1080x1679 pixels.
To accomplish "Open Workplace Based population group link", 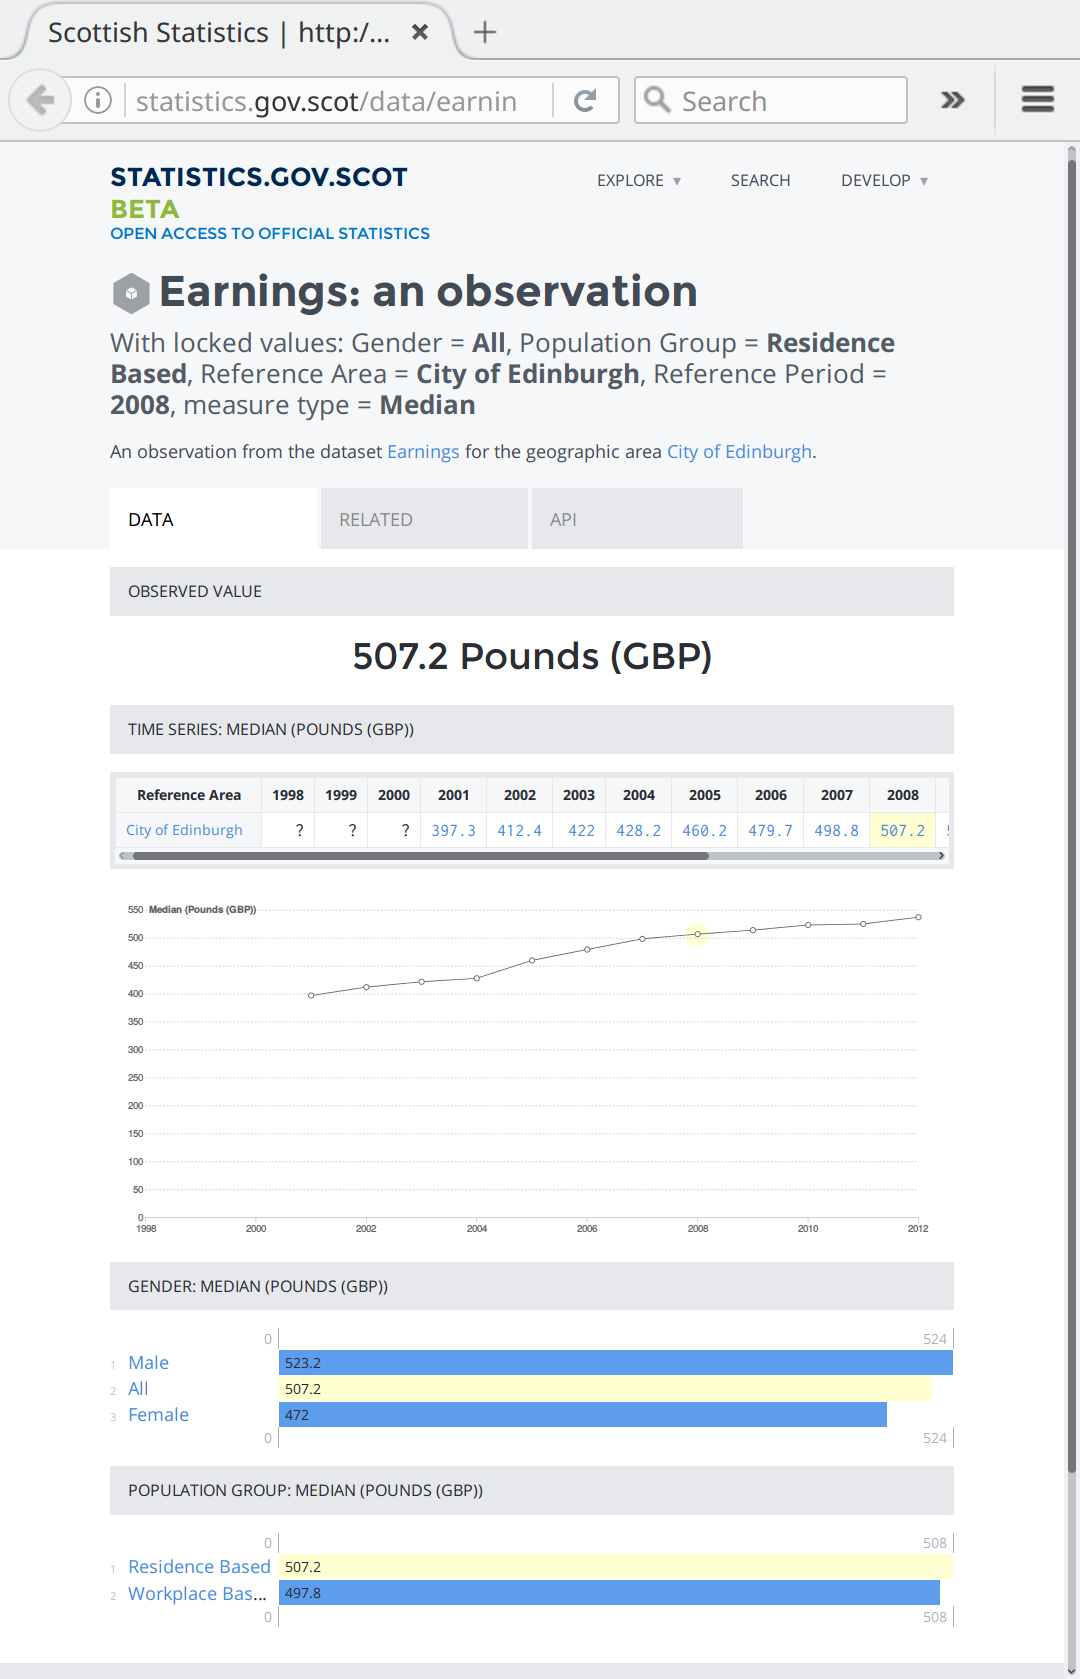I will click(197, 1593).
